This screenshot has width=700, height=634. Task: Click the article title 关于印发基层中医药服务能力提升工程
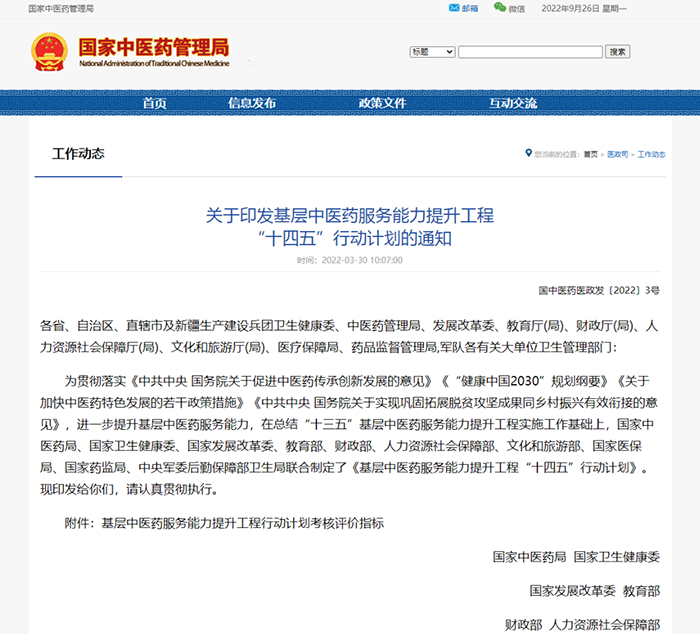(350, 216)
